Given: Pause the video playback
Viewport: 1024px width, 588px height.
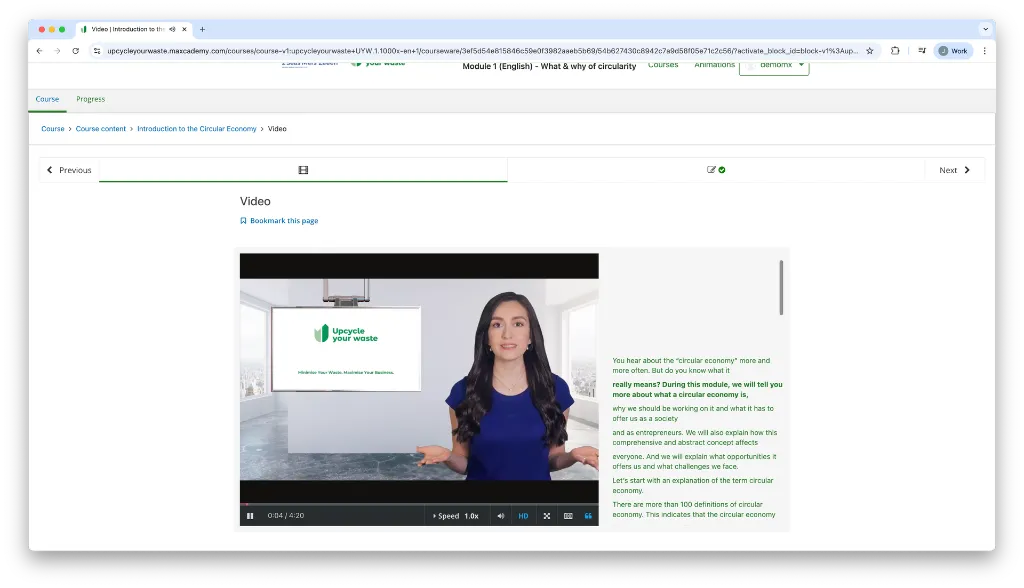Looking at the screenshot, I should pos(250,516).
